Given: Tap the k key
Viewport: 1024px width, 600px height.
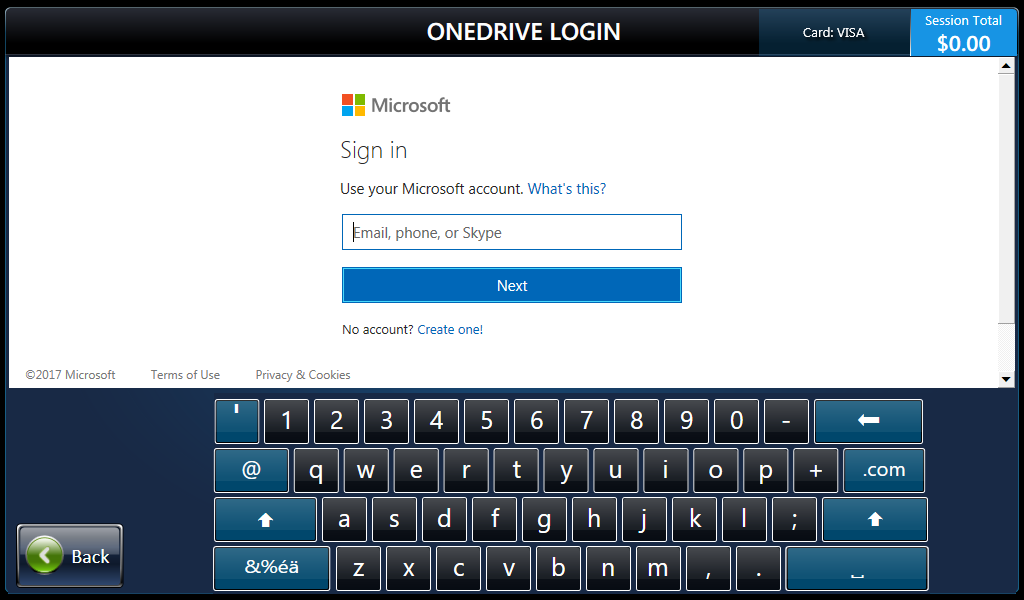Looking at the screenshot, I should pos(694,520).
